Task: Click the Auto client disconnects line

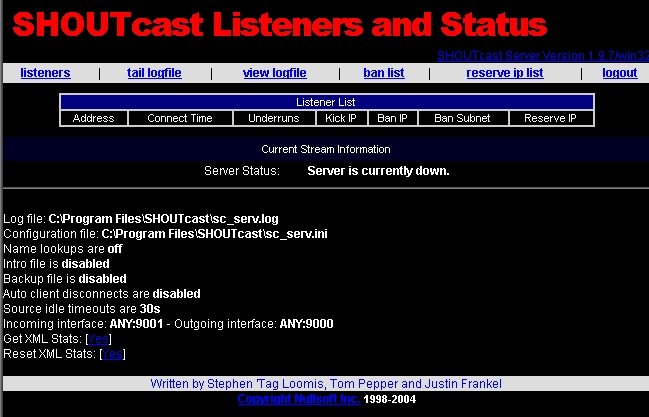Action: coord(102,294)
